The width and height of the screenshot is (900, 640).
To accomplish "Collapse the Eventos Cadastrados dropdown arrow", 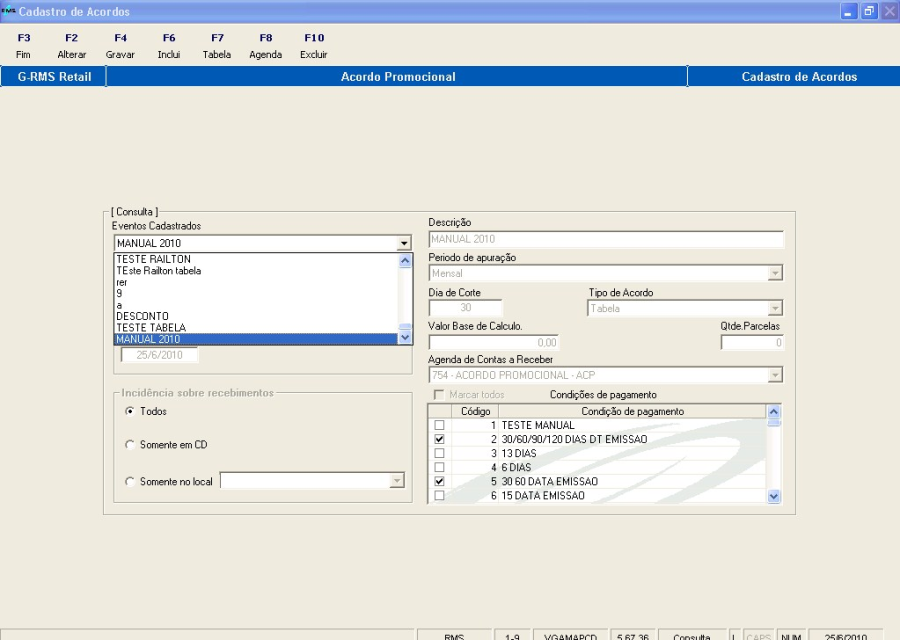I will coord(404,243).
